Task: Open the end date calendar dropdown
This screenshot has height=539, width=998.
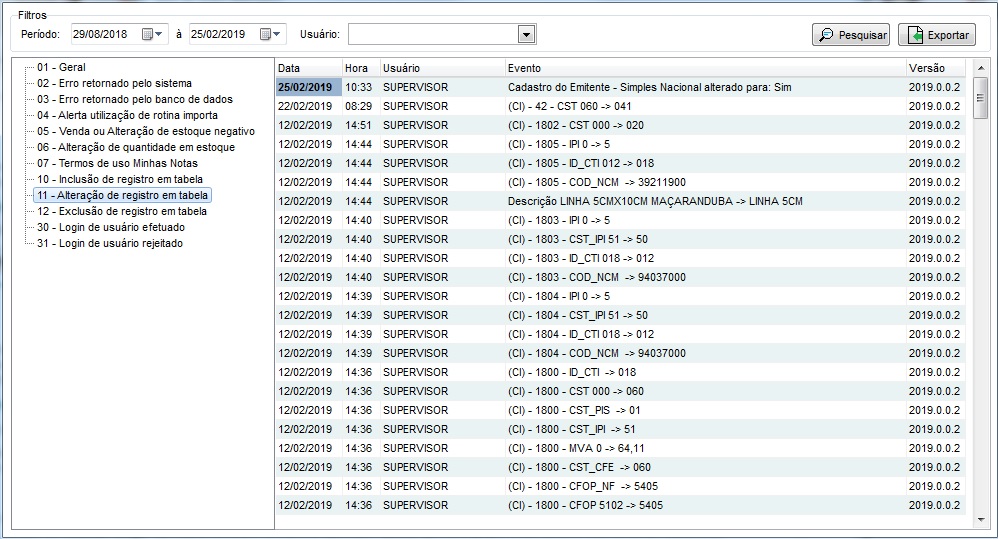Action: 271,35
